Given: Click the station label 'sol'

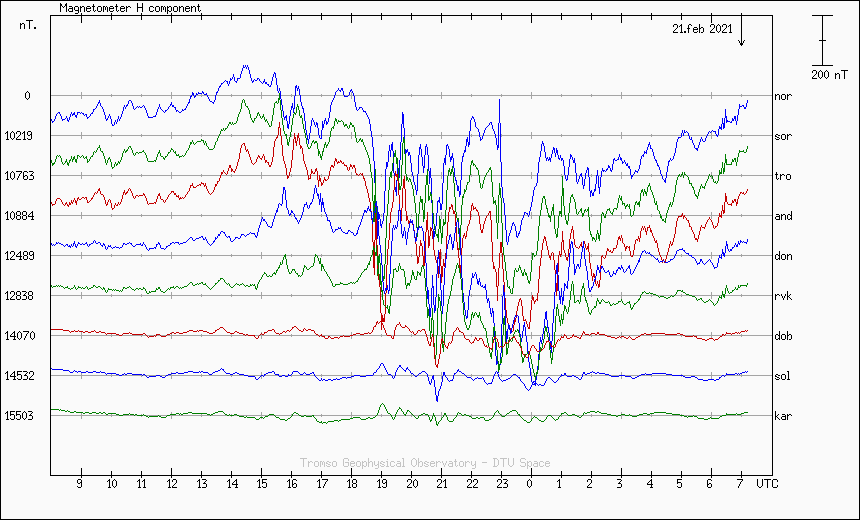Looking at the screenshot, I should (782, 376).
